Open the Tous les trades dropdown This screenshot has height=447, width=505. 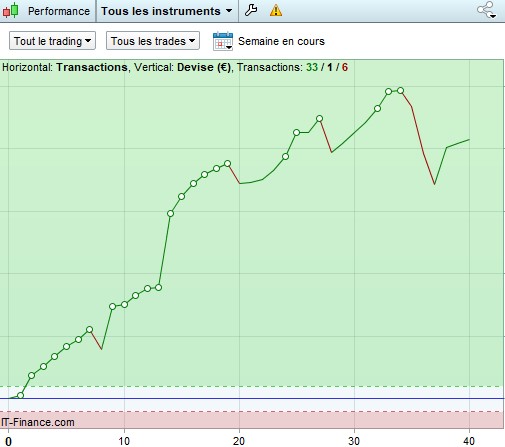coord(153,41)
